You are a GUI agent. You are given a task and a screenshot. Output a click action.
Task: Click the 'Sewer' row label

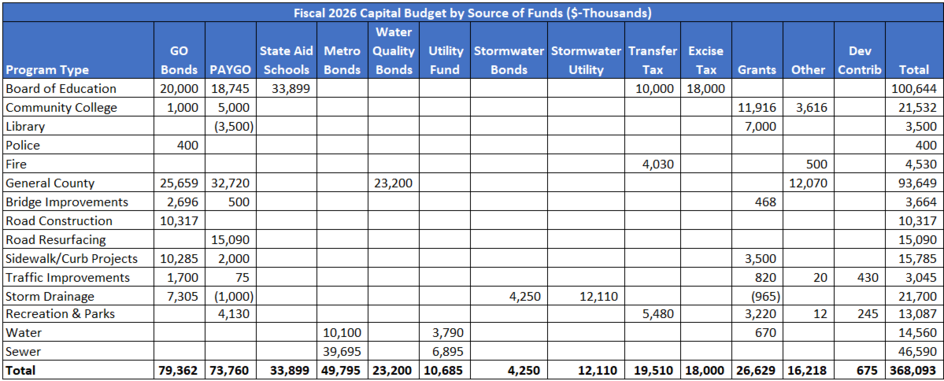(x=22, y=353)
